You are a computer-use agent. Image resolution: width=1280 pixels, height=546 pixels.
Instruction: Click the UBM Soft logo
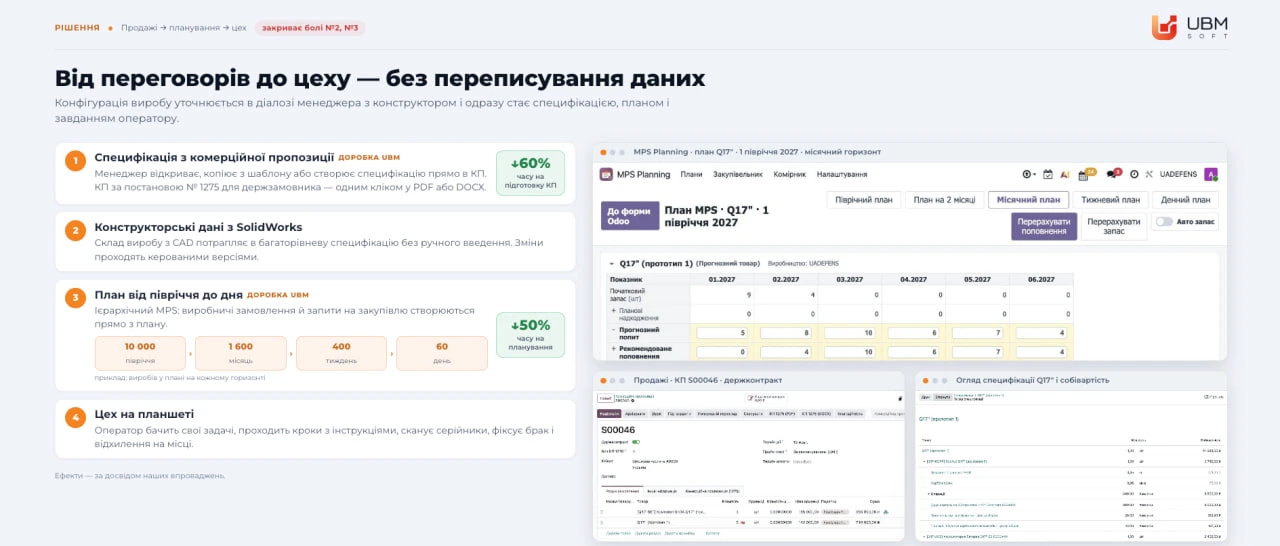(1189, 28)
